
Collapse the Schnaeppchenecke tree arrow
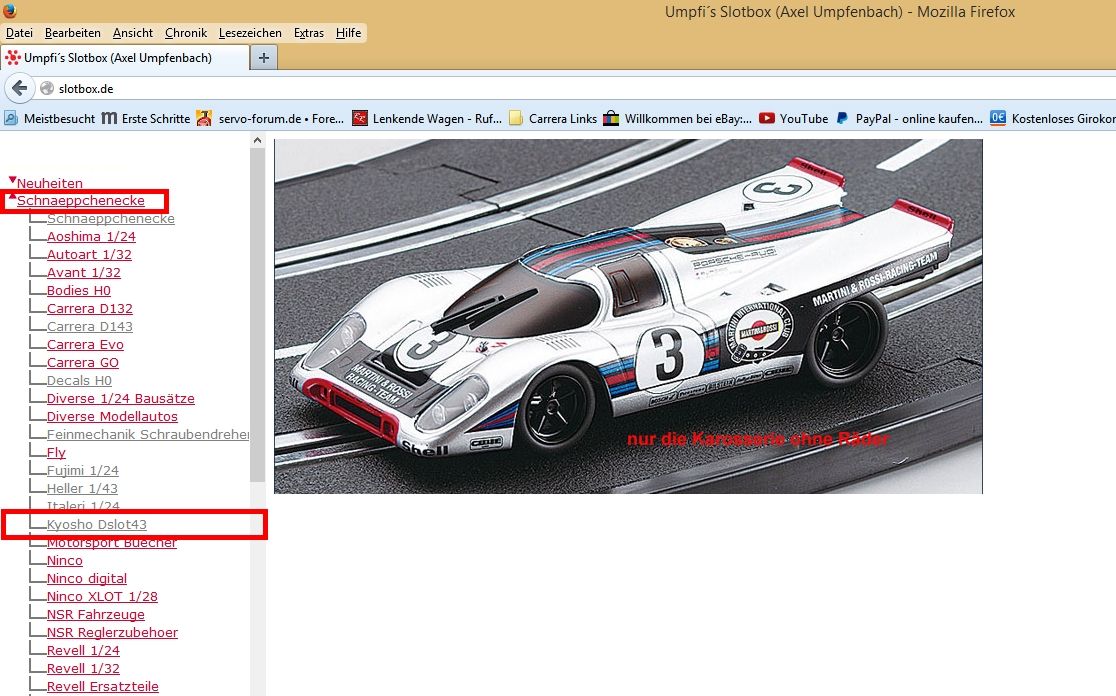(12, 198)
